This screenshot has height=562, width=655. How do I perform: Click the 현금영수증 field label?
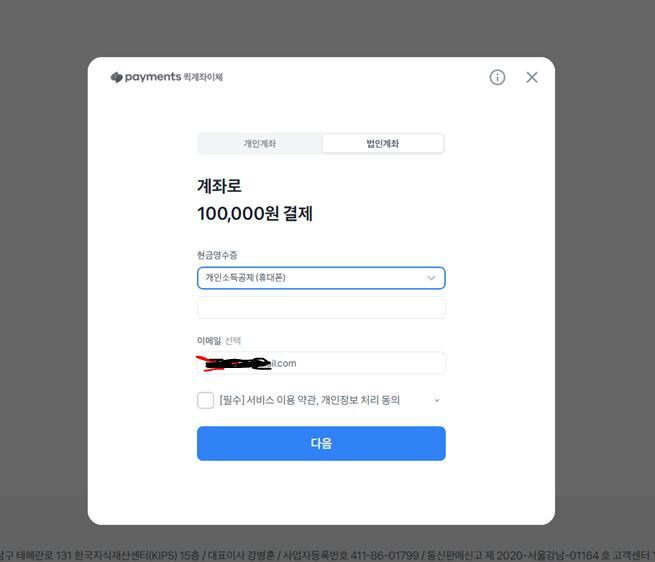click(x=217, y=255)
